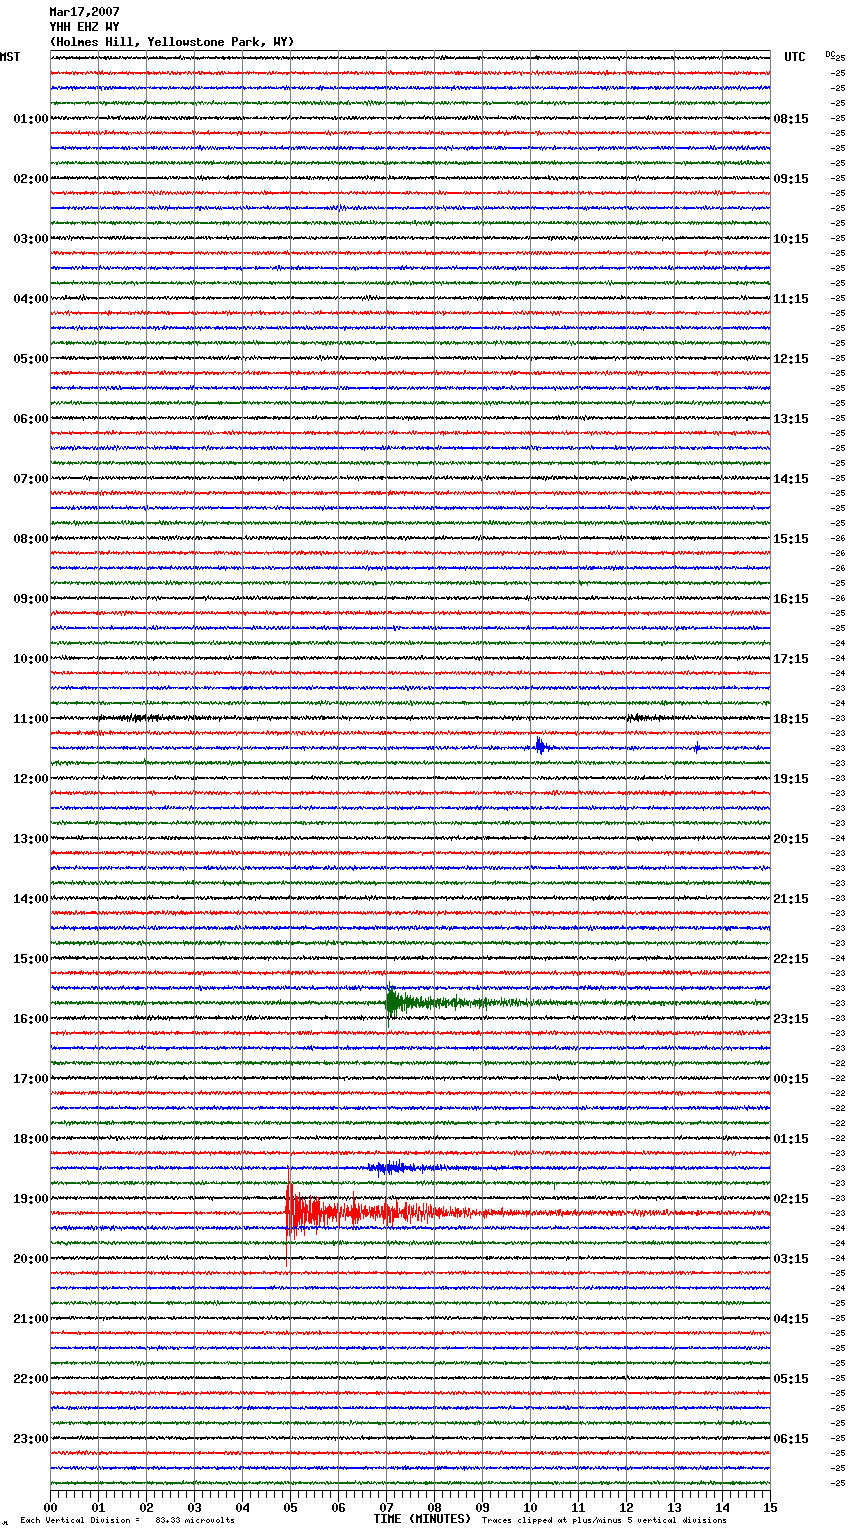Click the 04:15 UTC time label

[791, 1319]
